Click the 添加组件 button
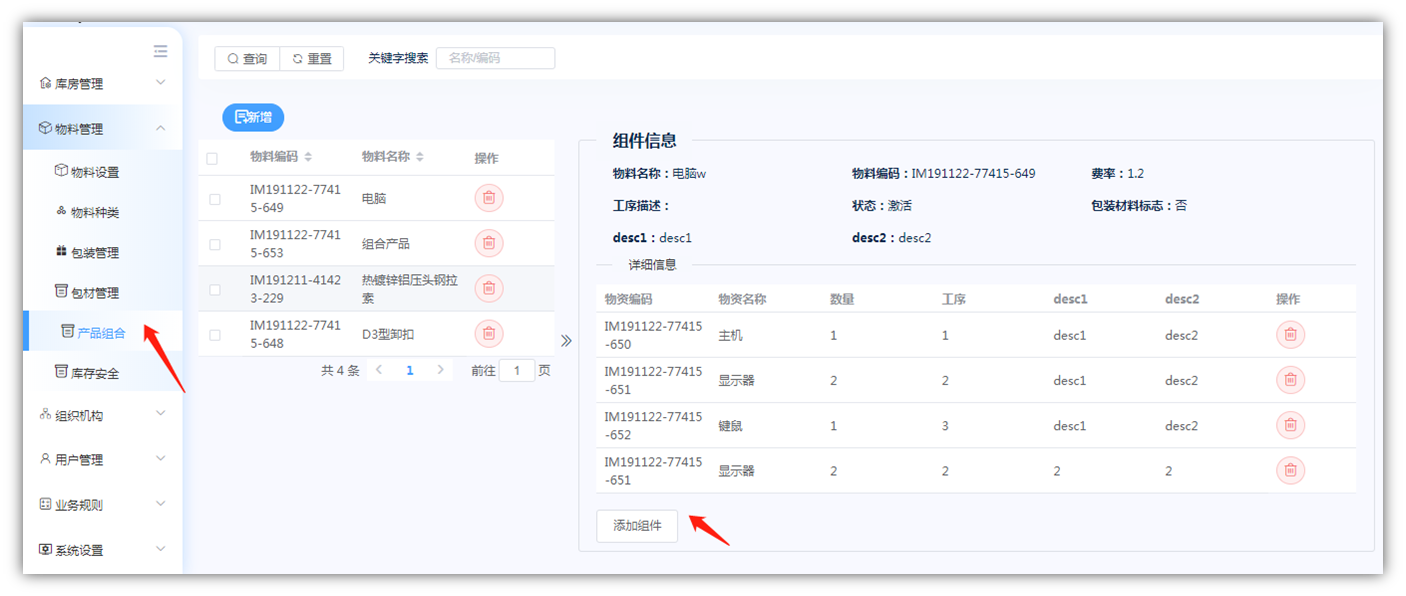Screen dimensions: 1406x596 [637, 526]
